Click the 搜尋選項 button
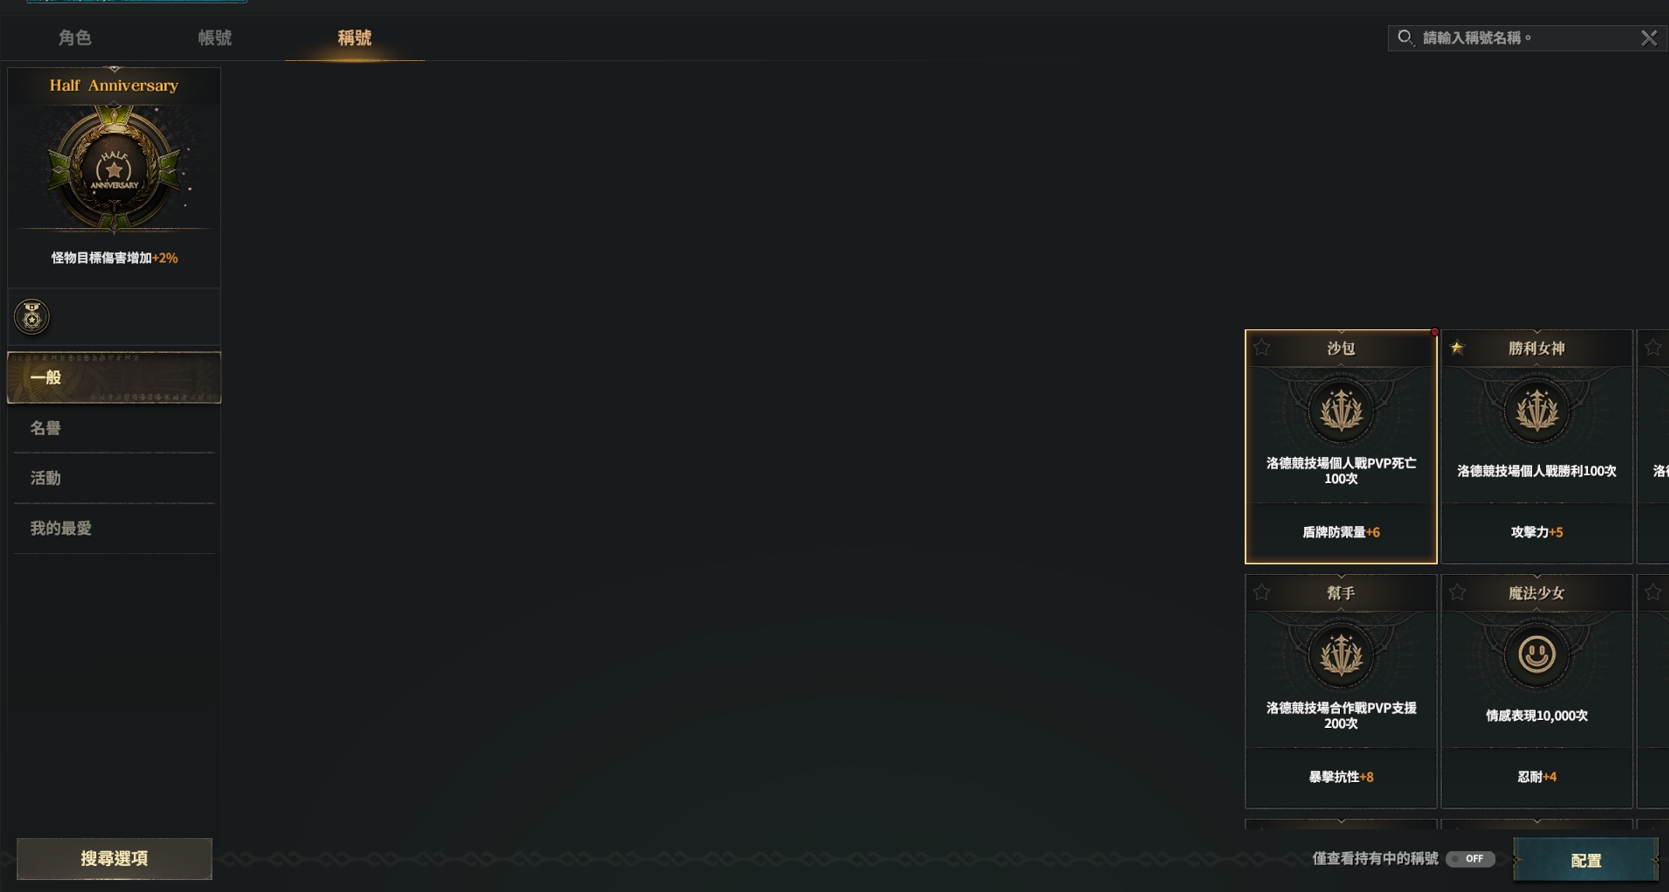The width and height of the screenshot is (1669, 892). [x=114, y=859]
